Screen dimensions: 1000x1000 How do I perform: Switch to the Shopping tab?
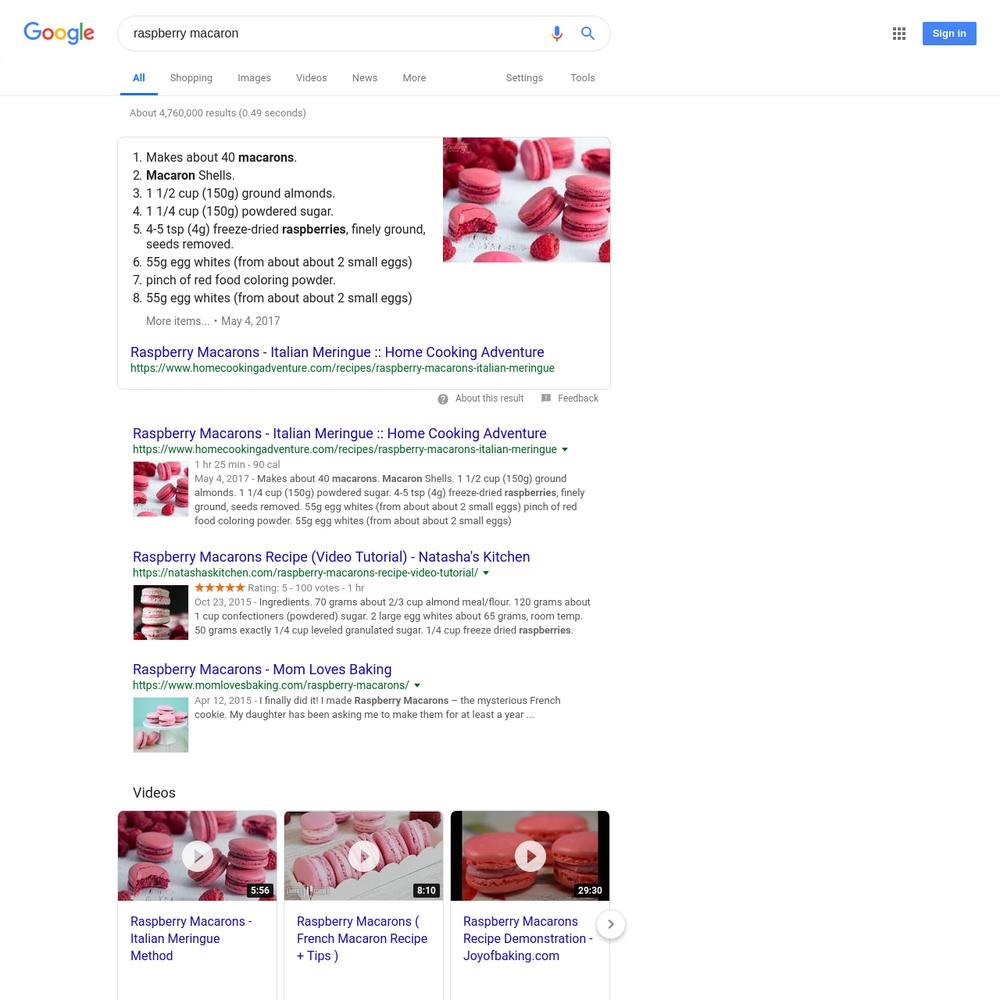point(191,78)
